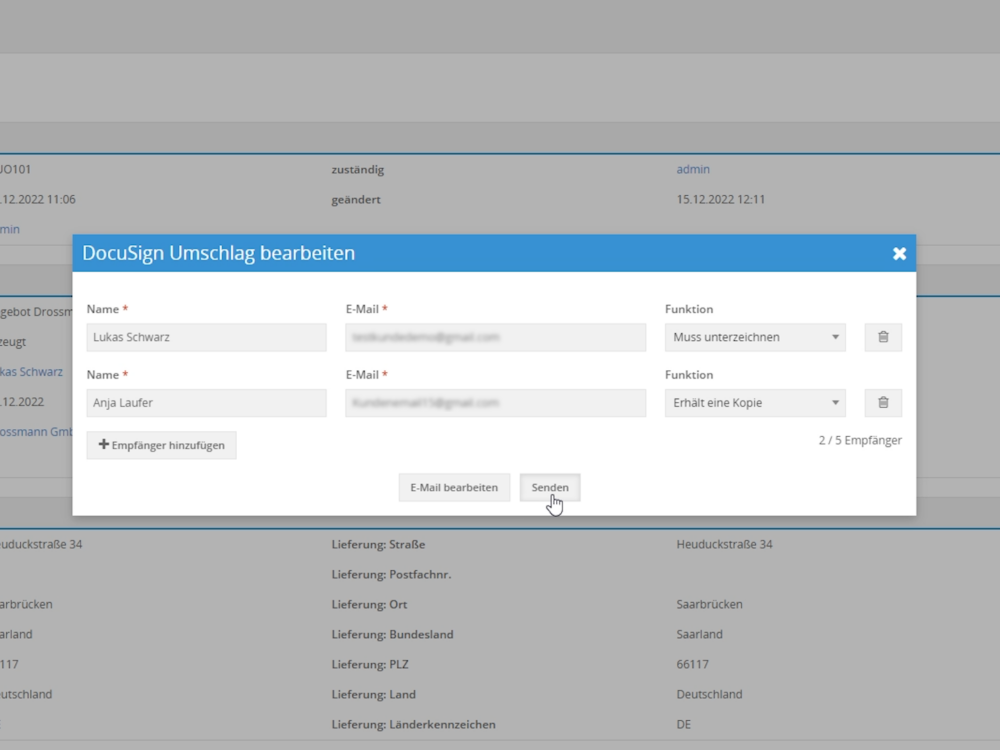Close the DocuSign Umschlag bearbeiten dialog
Image resolution: width=1000 pixels, height=750 pixels.
[899, 254]
